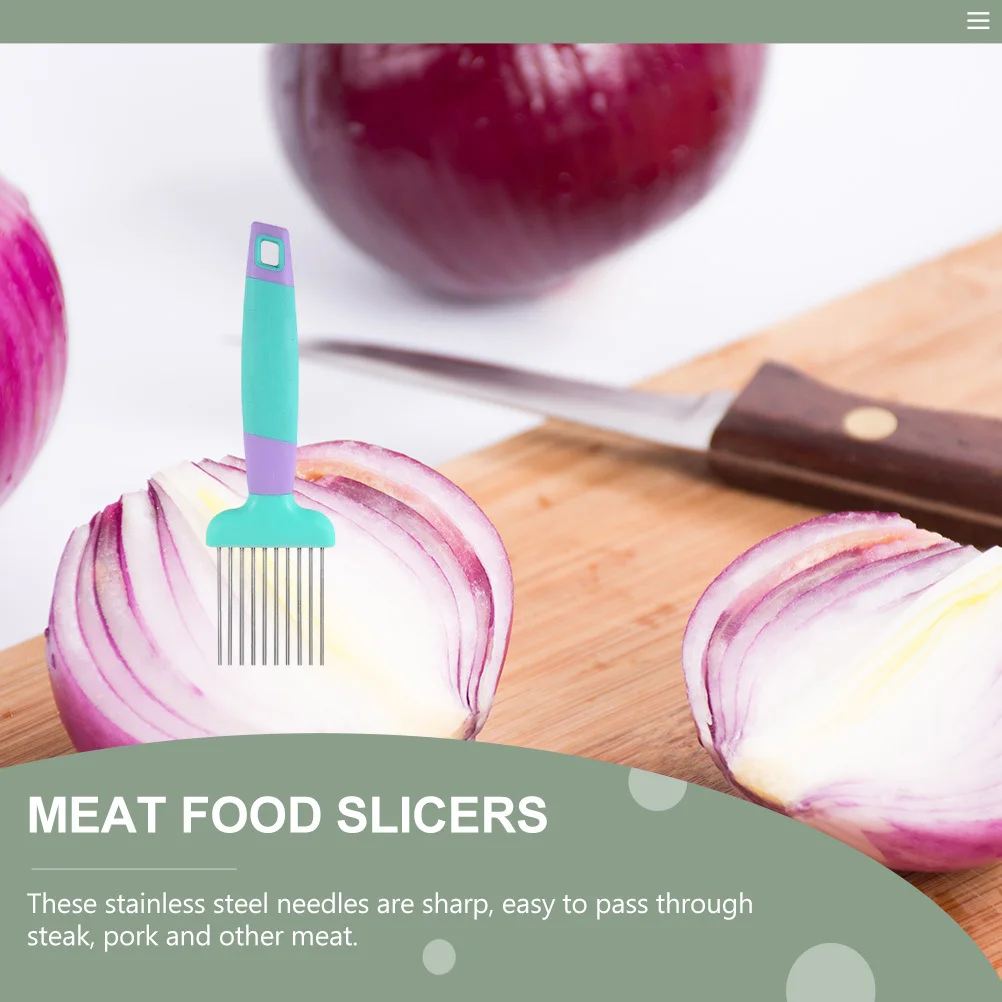The height and width of the screenshot is (1002, 1002).
Task: Click the thin divider line under heading
Action: click(x=134, y=869)
